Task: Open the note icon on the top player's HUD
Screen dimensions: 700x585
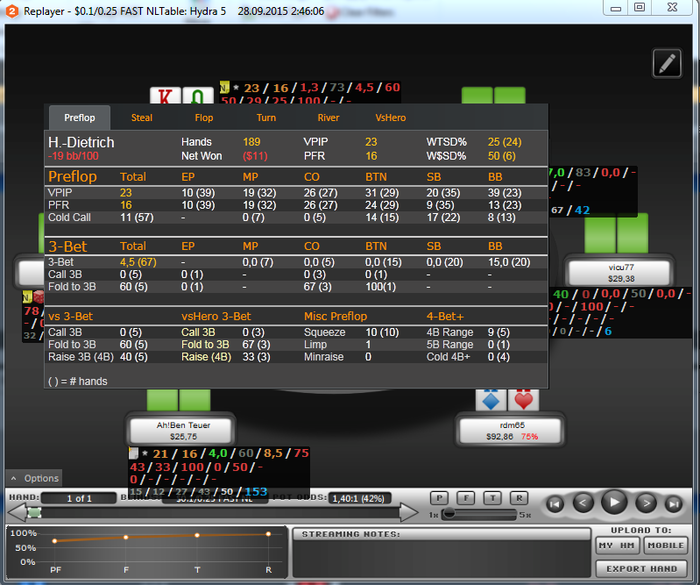Action: (225, 88)
